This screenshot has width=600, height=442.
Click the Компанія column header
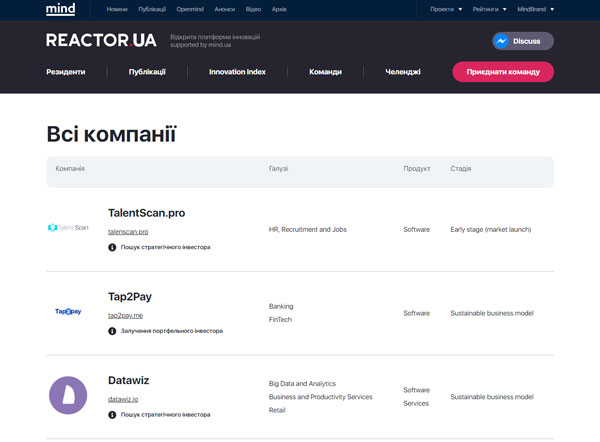pyautogui.click(x=70, y=168)
